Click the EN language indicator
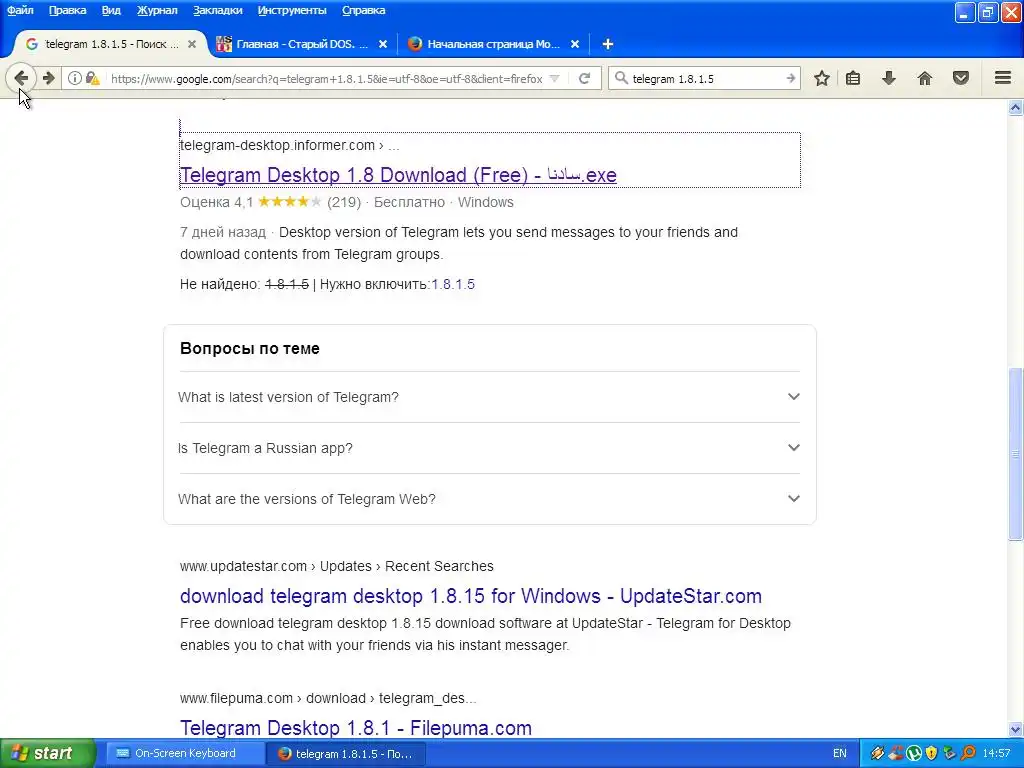Screen dimensions: 1024x768 (x=839, y=753)
